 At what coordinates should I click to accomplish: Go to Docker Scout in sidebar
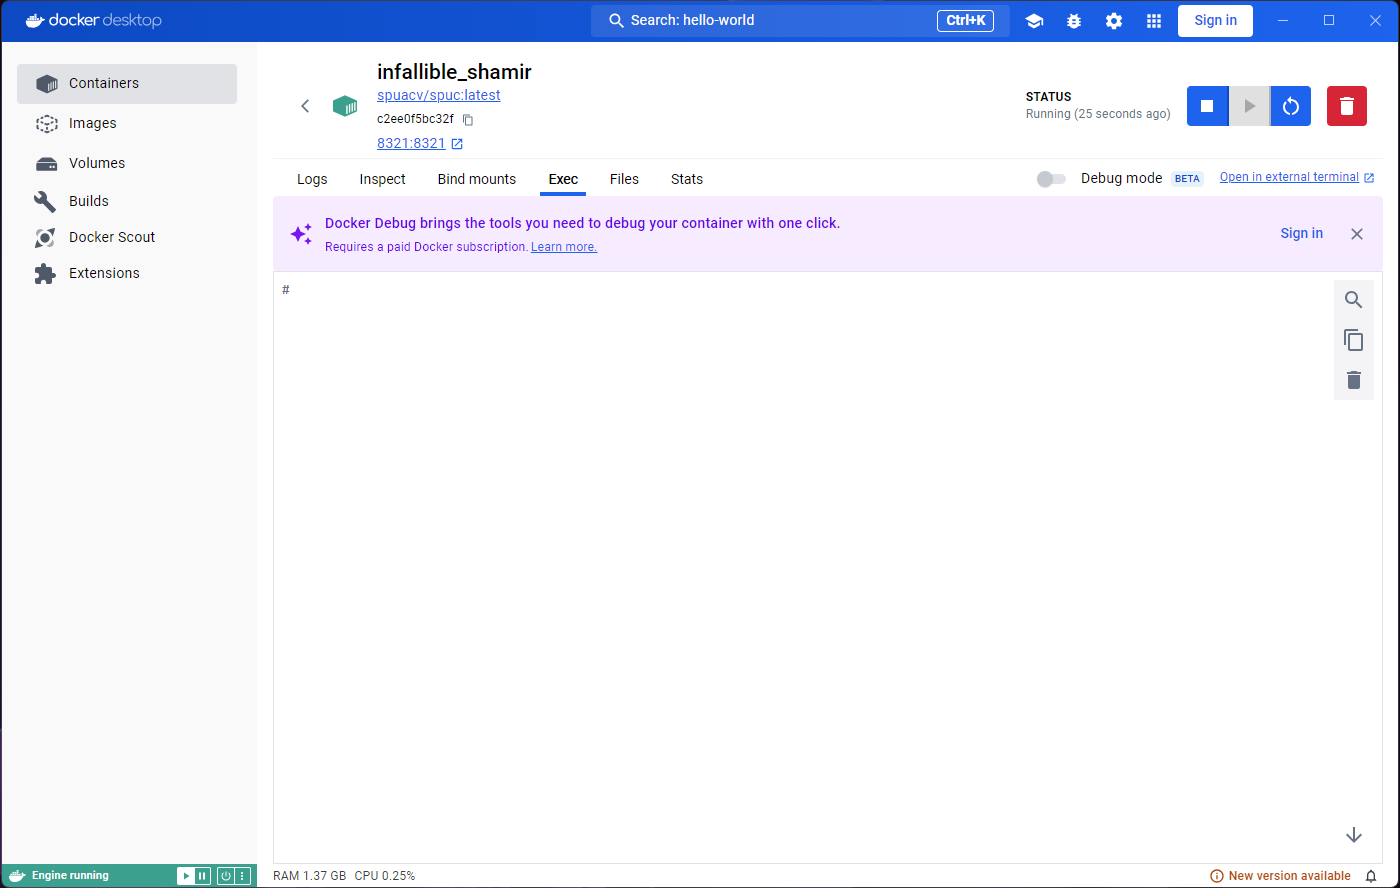(x=127, y=237)
